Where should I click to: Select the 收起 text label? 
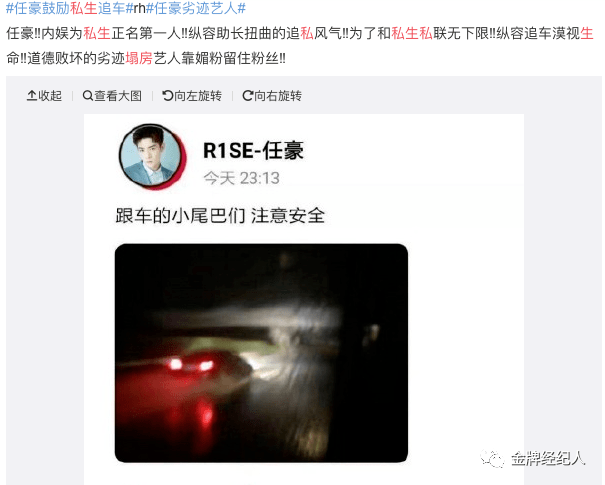(50, 96)
